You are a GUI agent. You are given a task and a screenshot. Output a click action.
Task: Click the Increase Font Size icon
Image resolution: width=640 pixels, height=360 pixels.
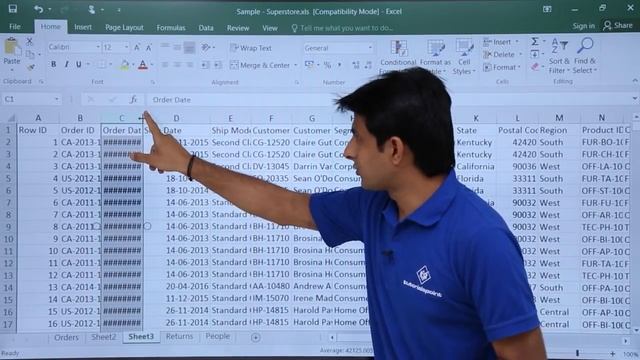pyautogui.click(x=137, y=47)
